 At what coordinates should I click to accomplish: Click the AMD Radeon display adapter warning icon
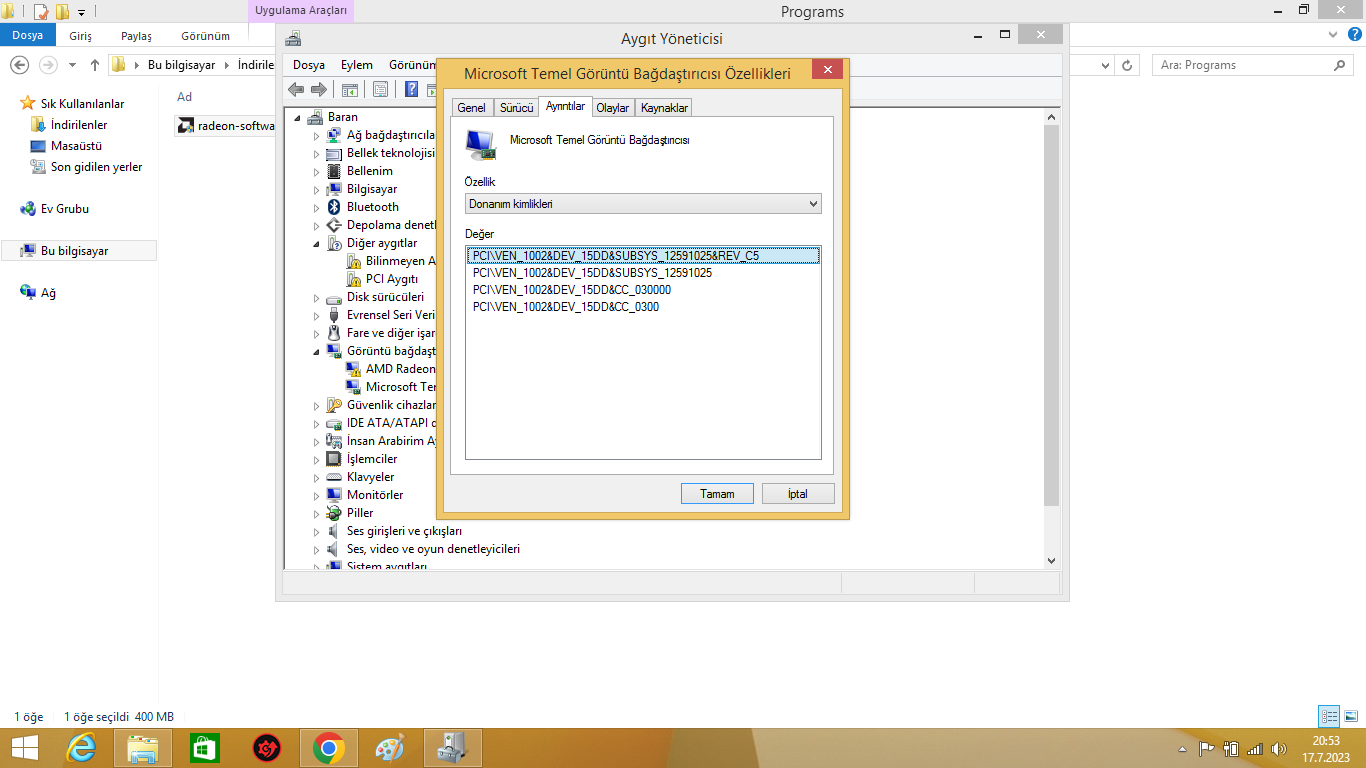(353, 369)
